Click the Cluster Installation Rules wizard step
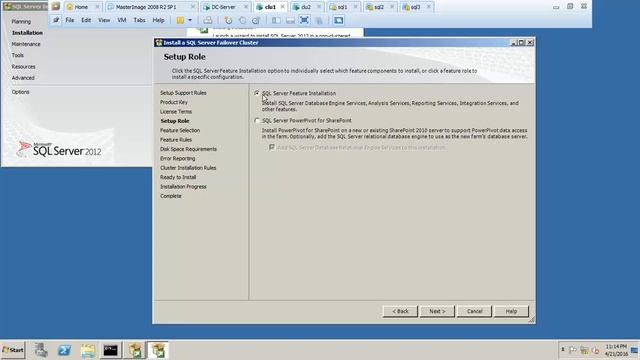 coord(188,168)
